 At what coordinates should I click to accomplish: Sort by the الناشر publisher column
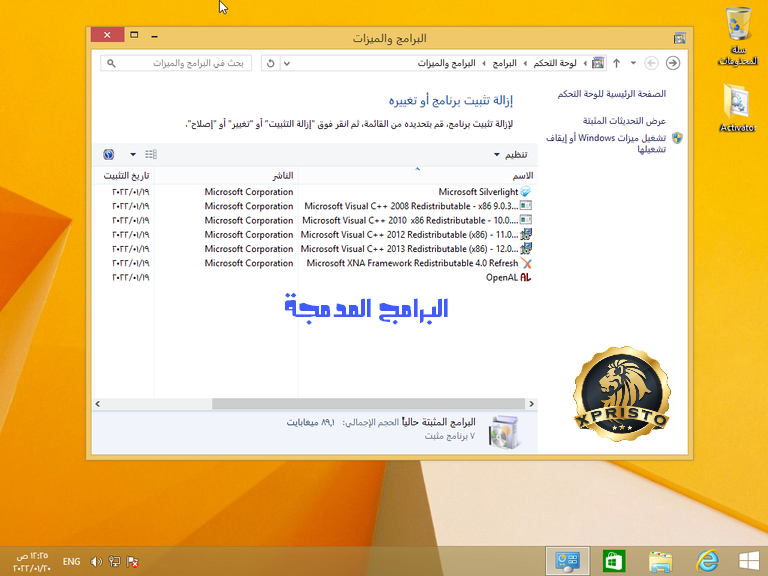(x=226, y=175)
